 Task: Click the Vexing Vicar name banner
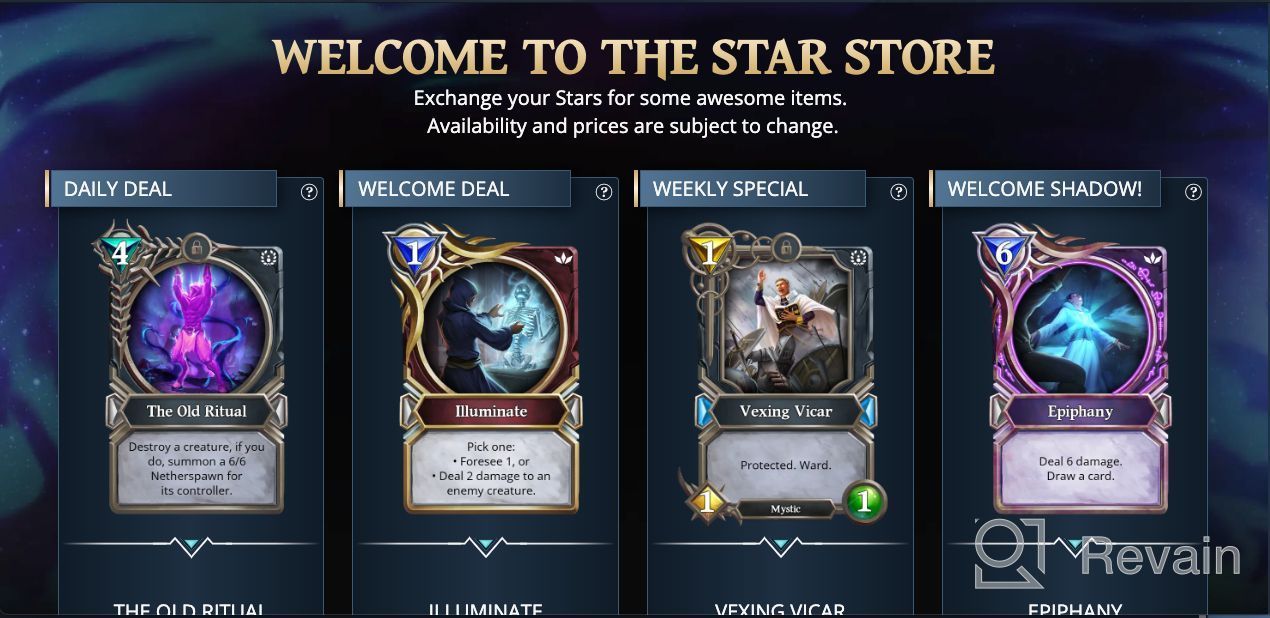coord(786,411)
